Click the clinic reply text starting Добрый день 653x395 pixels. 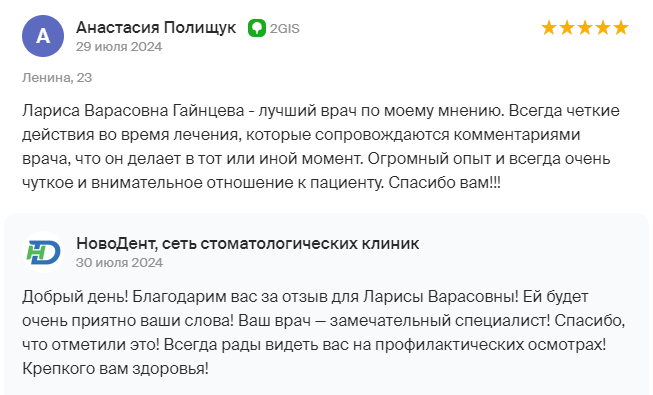tap(324, 333)
